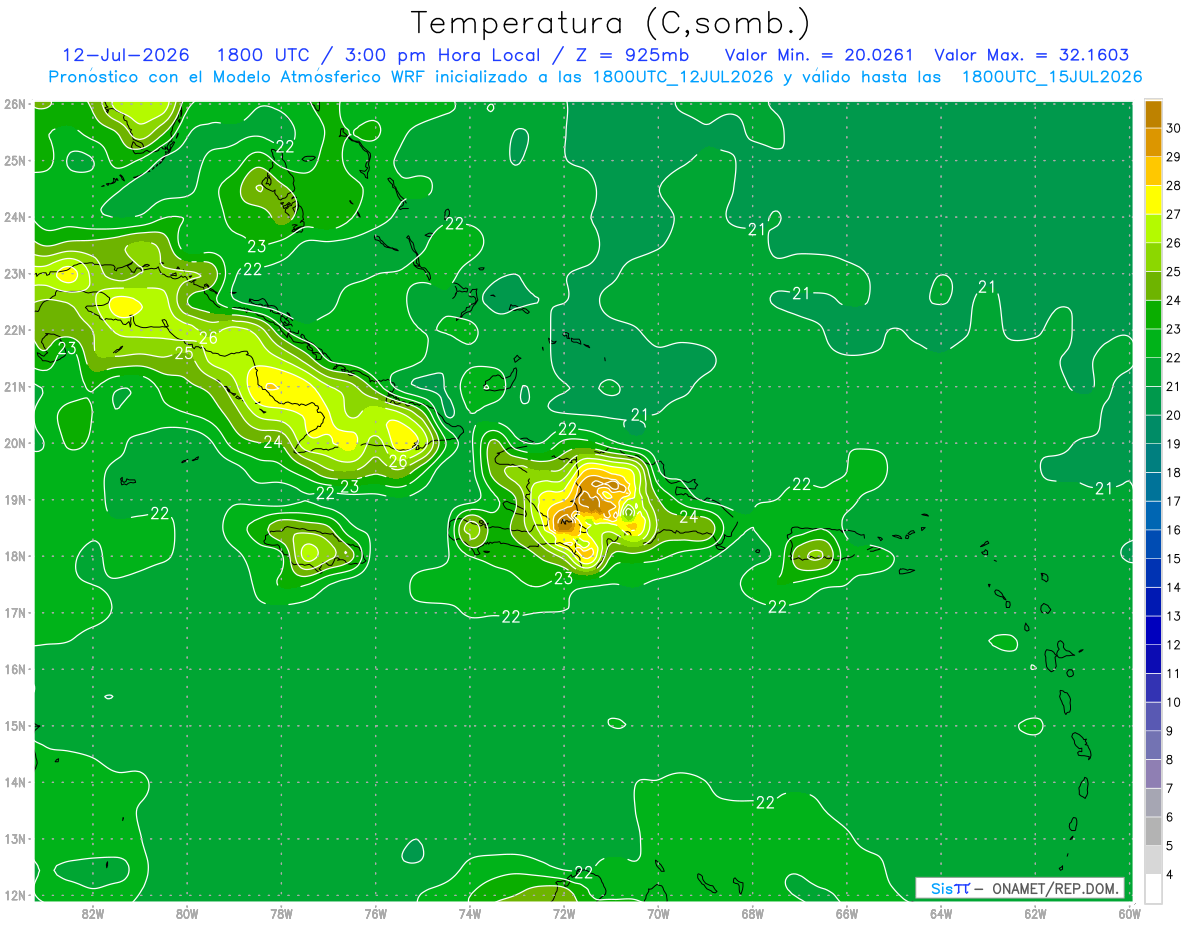Click legend scale label '19'
Viewport: 1200px width, 927px height.
[1173, 444]
